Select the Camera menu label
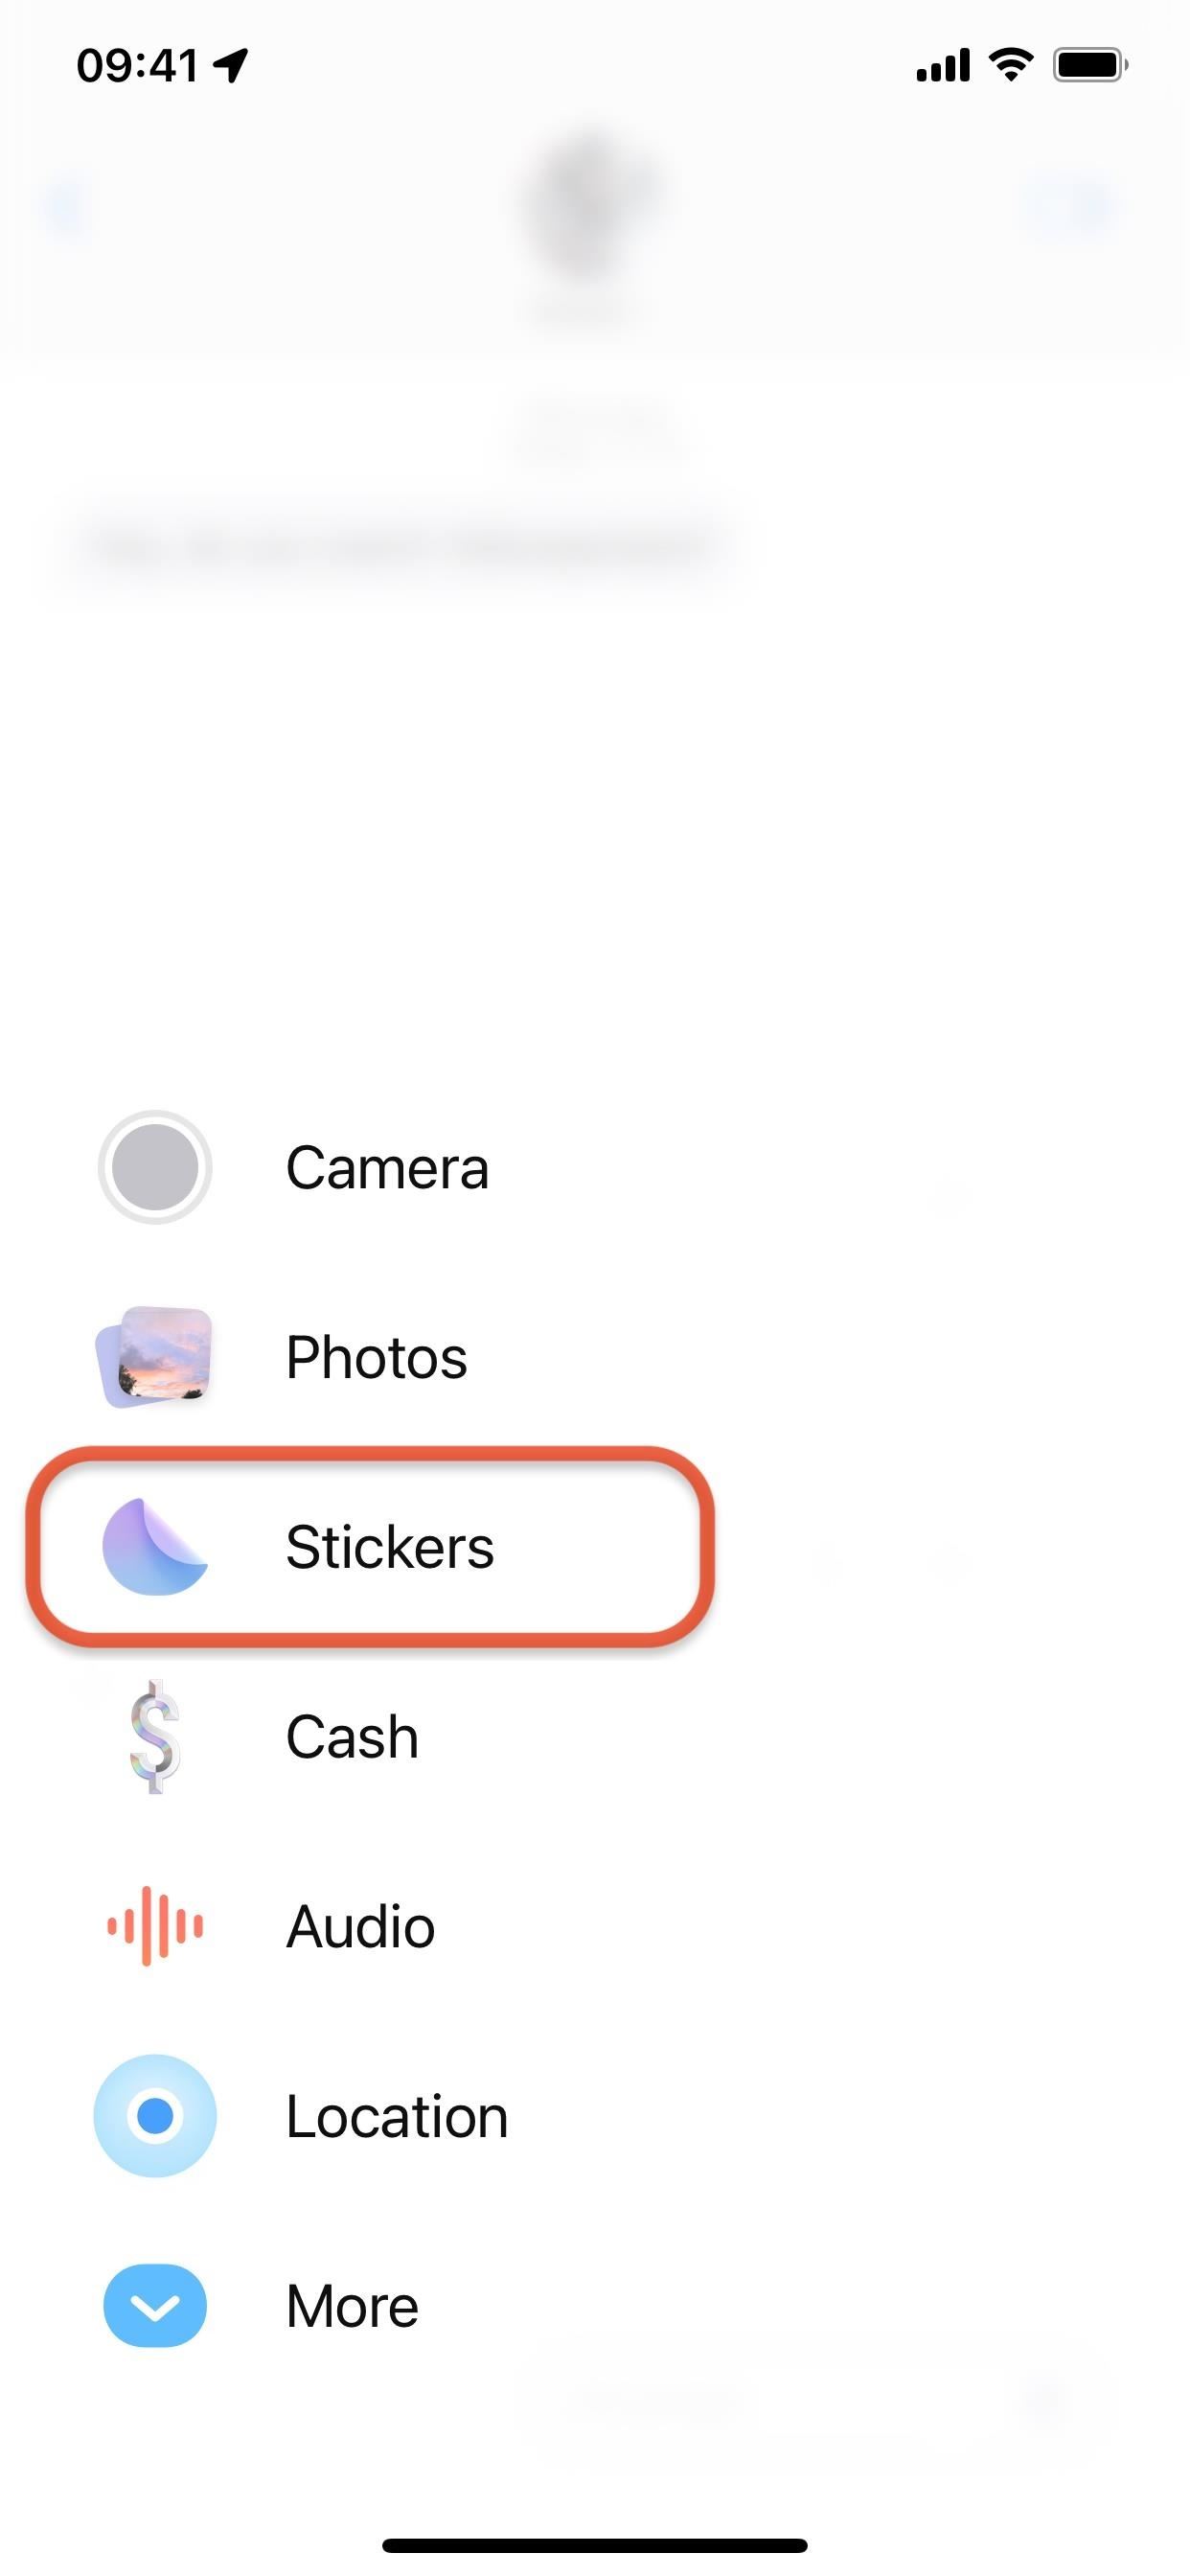This screenshot has height=2576, width=1190. click(x=387, y=1167)
